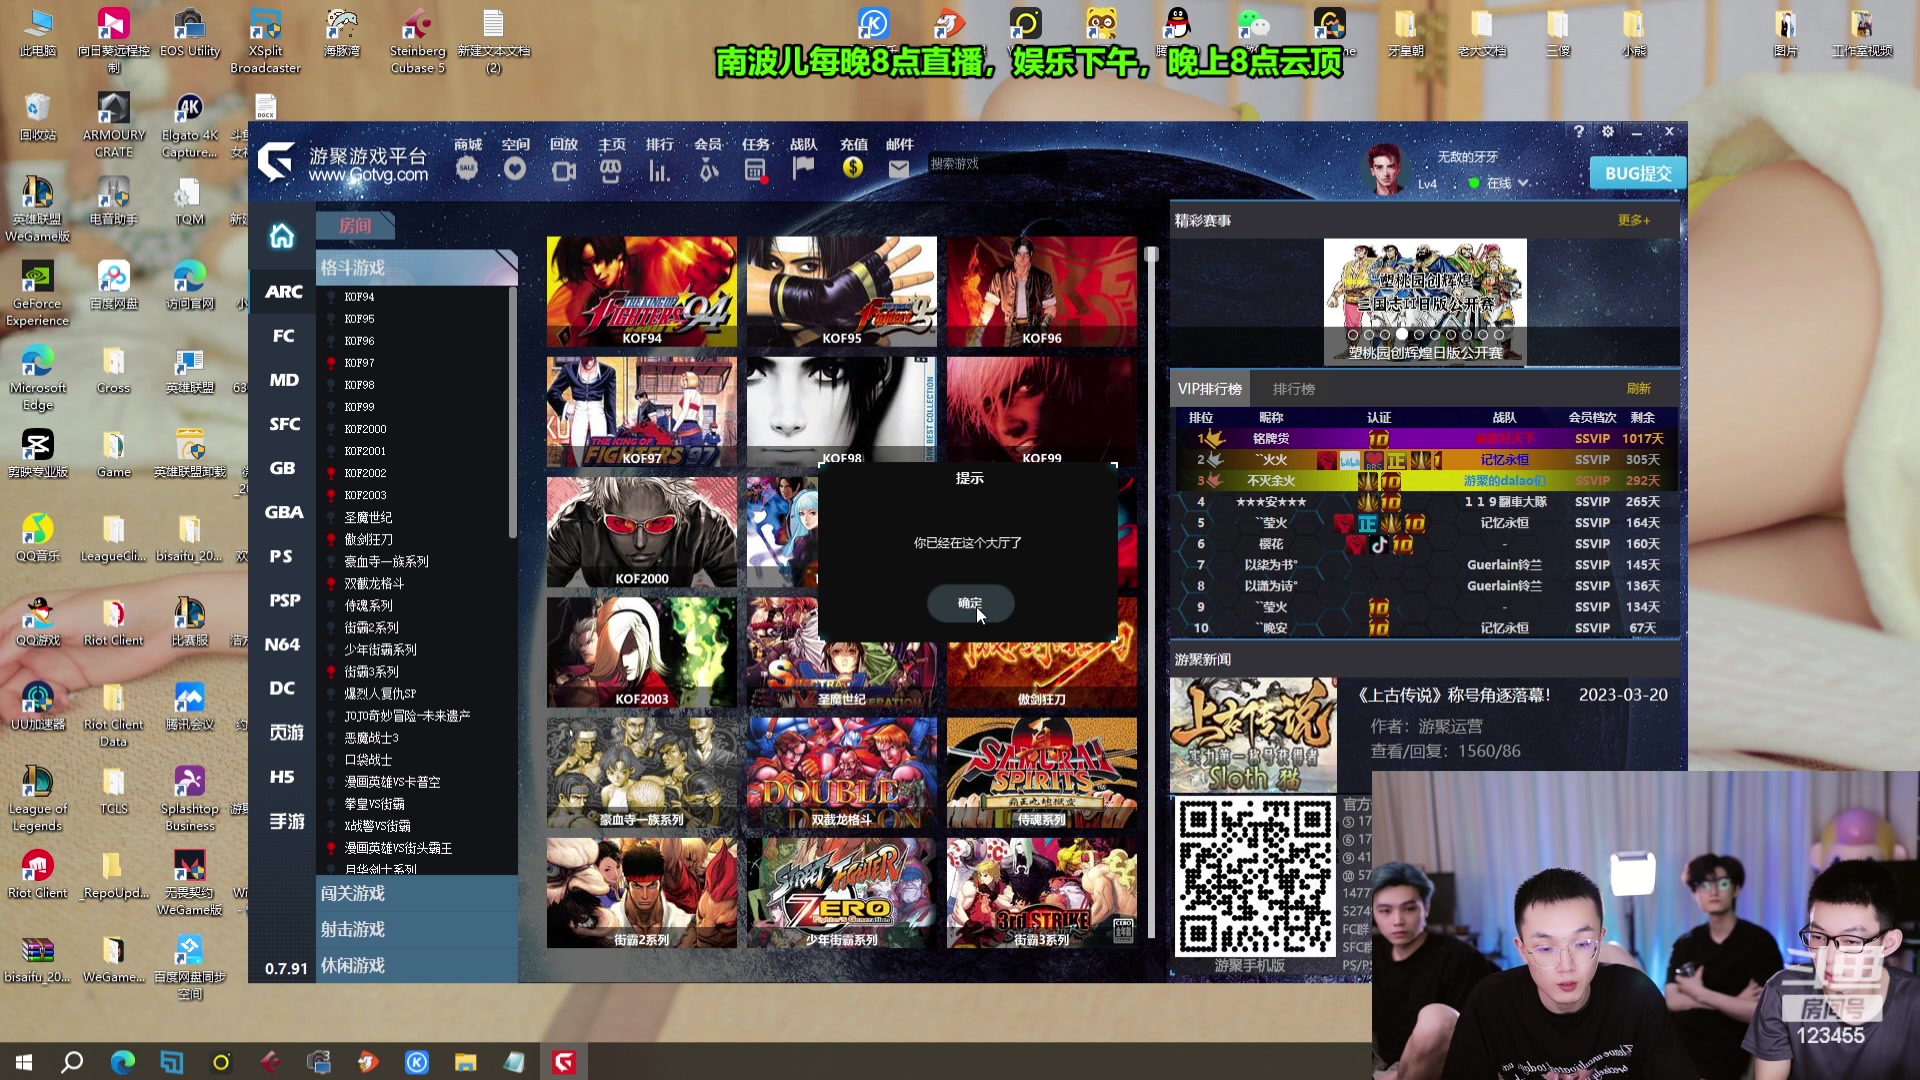Open the 此电脑 desktop icon
Screen dimensions: 1920x1080
coord(38,33)
